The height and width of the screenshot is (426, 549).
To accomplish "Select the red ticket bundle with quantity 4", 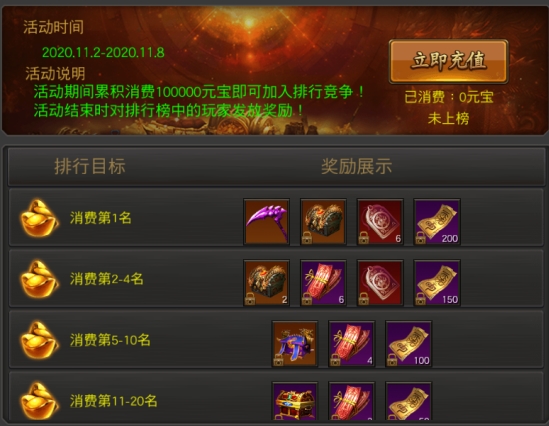I will (x=352, y=343).
